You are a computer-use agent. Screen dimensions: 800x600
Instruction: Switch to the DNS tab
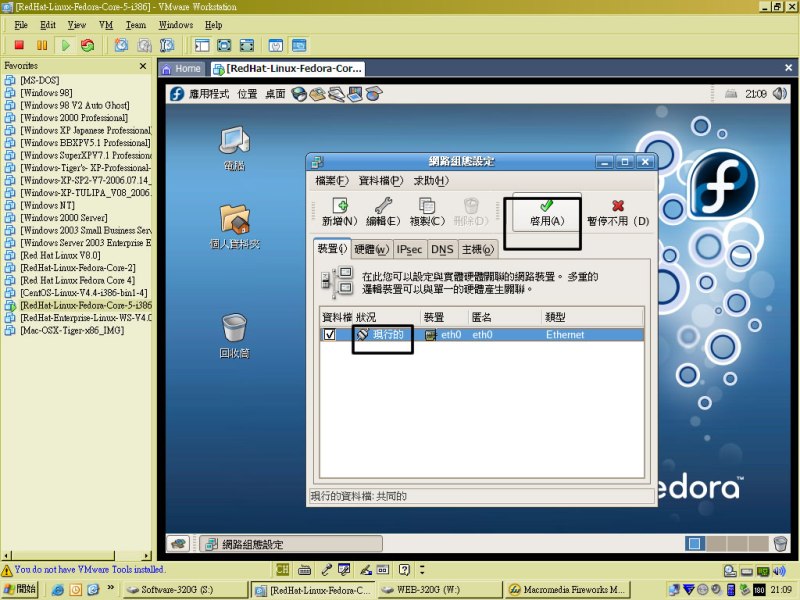click(442, 249)
